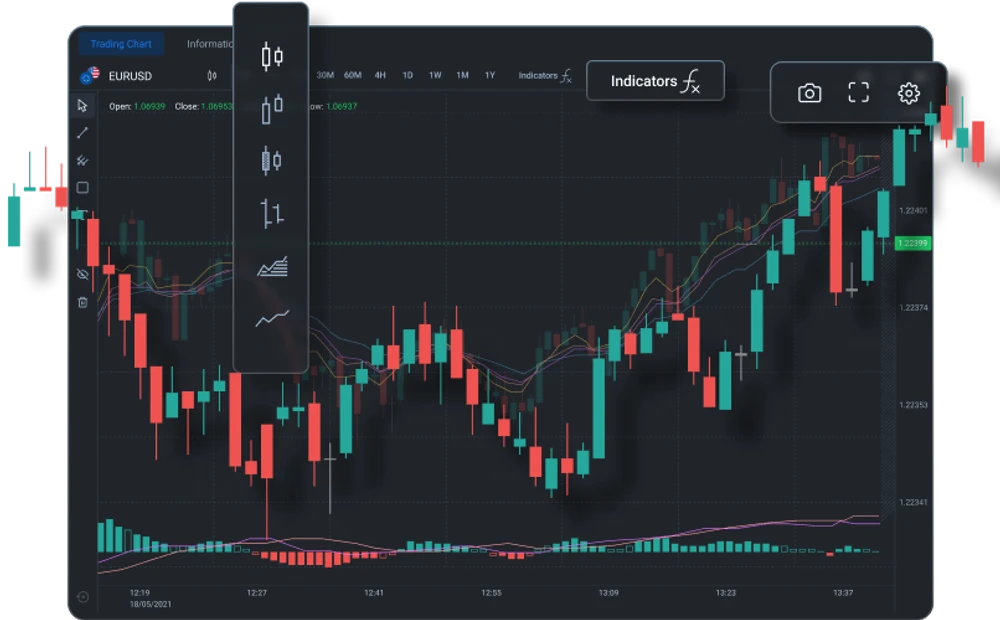This screenshot has height=620, width=1000.
Task: Set timeframe to 1D
Action: [408, 75]
